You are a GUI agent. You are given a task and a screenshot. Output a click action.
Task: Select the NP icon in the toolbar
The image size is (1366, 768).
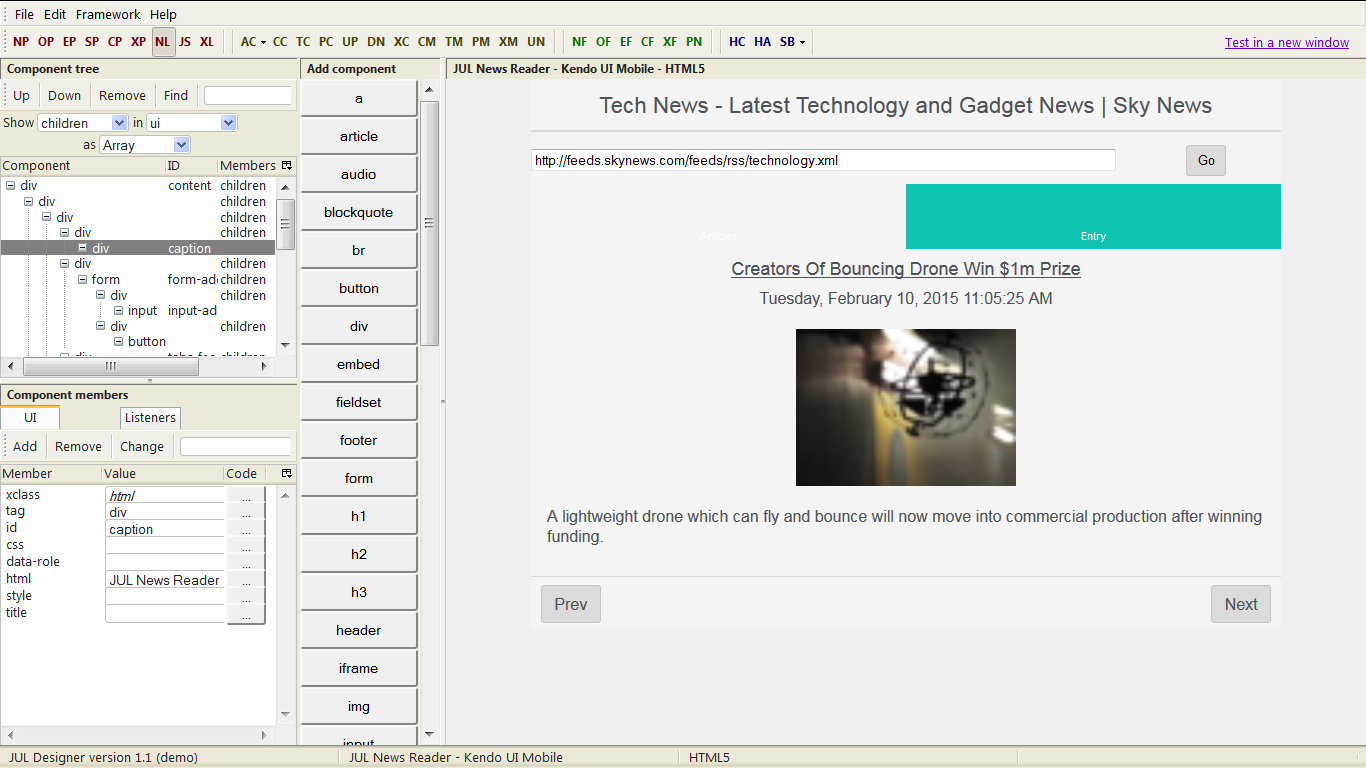tap(21, 42)
